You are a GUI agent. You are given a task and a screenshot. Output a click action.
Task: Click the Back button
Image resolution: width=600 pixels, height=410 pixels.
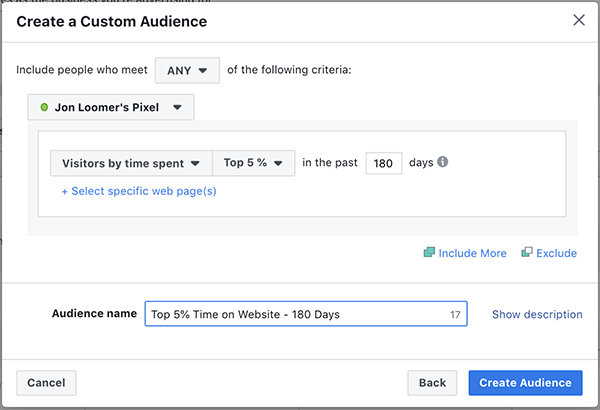click(432, 383)
